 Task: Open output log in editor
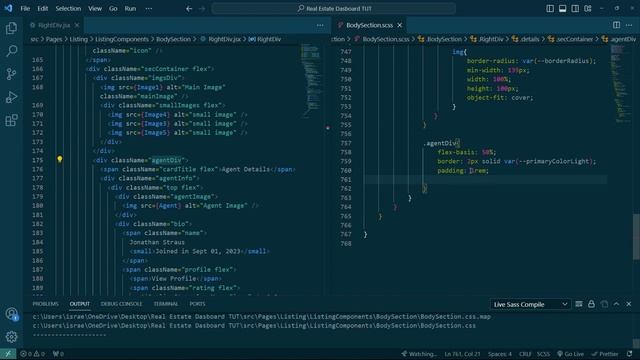point(604,304)
